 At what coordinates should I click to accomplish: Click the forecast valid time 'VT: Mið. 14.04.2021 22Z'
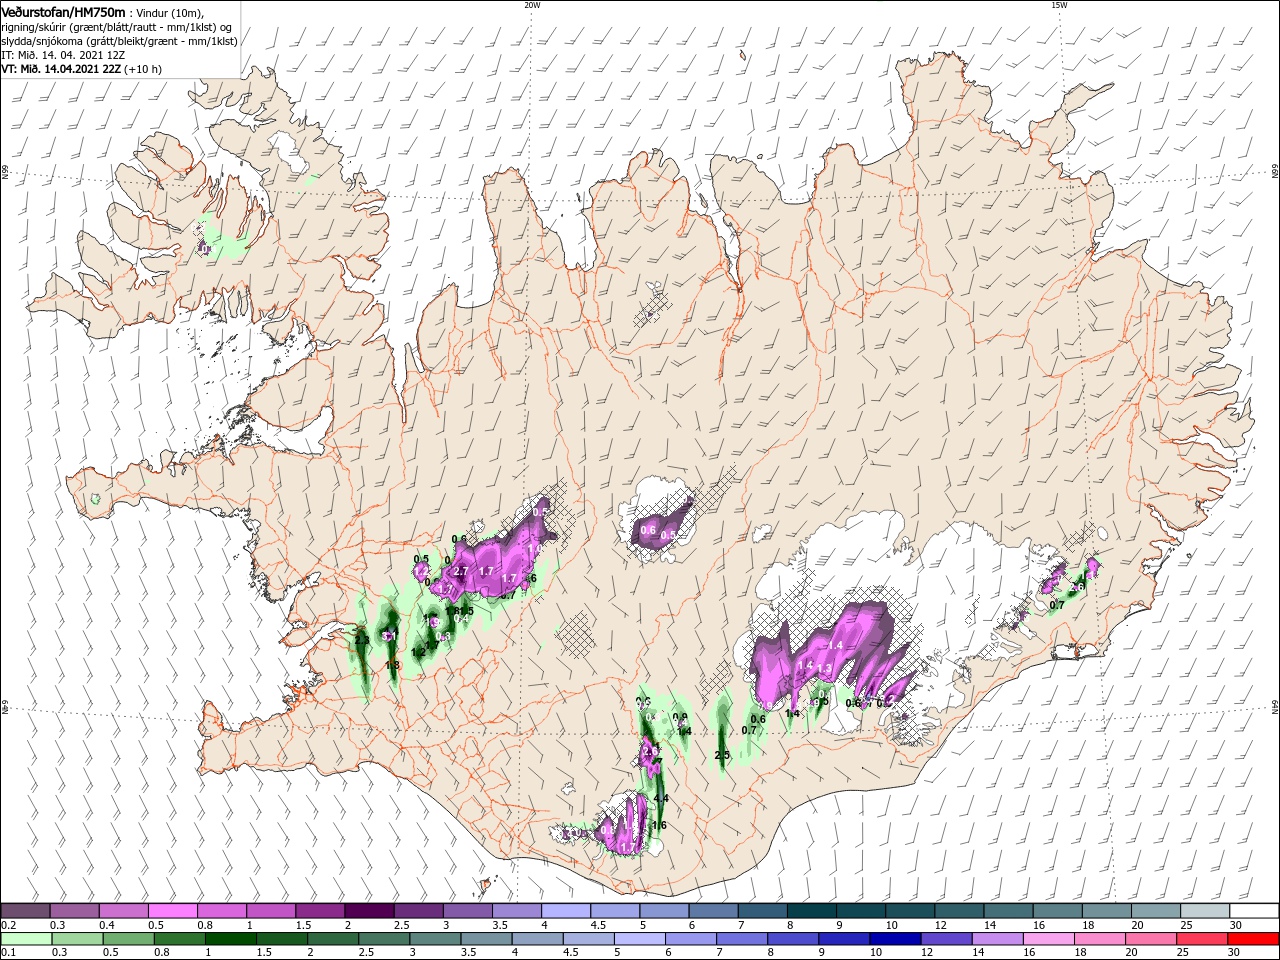[x=62, y=69]
